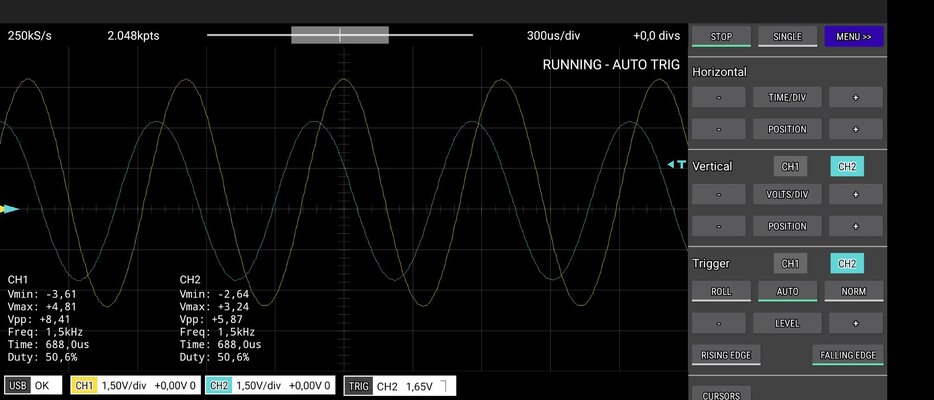
Task: Click the cyan CH2 ground level arrow
Action: point(12,209)
